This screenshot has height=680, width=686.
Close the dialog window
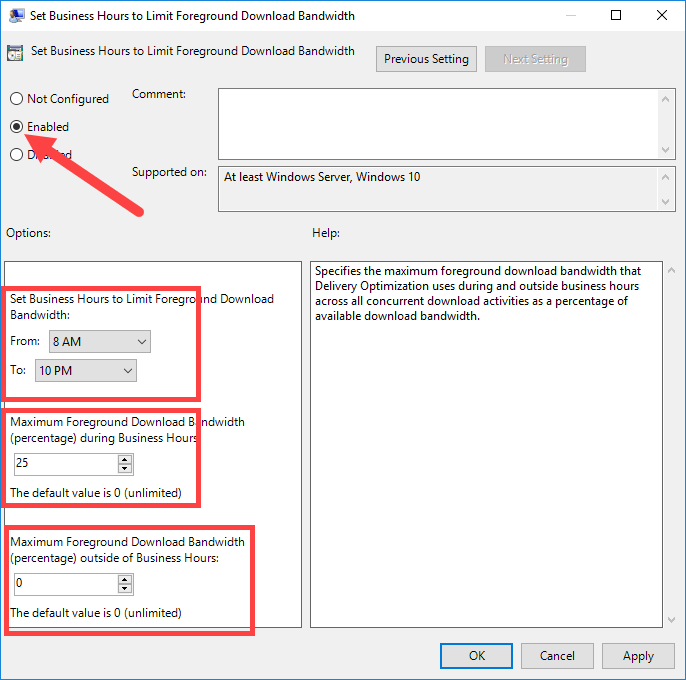(662, 15)
